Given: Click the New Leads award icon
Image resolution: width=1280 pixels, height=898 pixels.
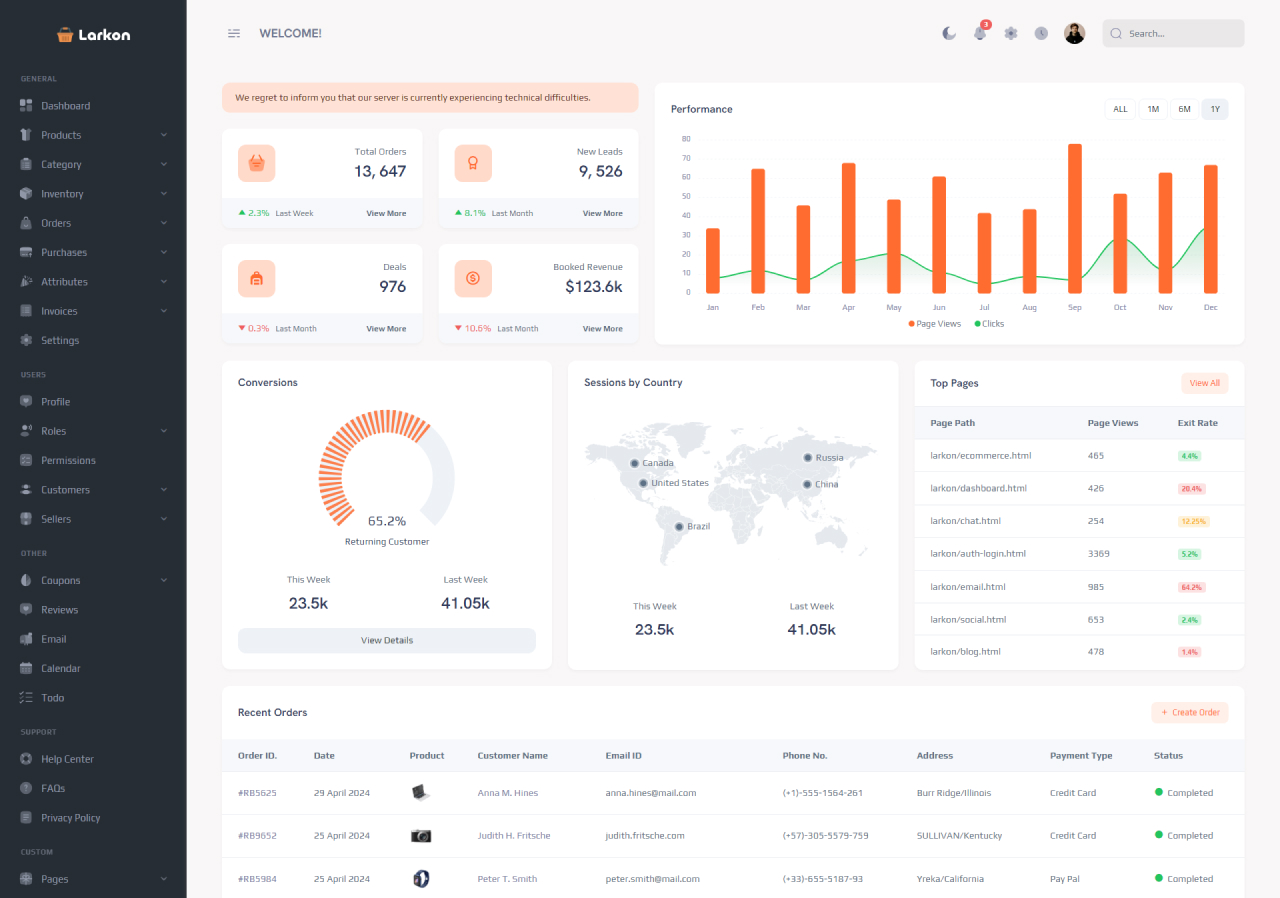Looking at the screenshot, I should 473,163.
